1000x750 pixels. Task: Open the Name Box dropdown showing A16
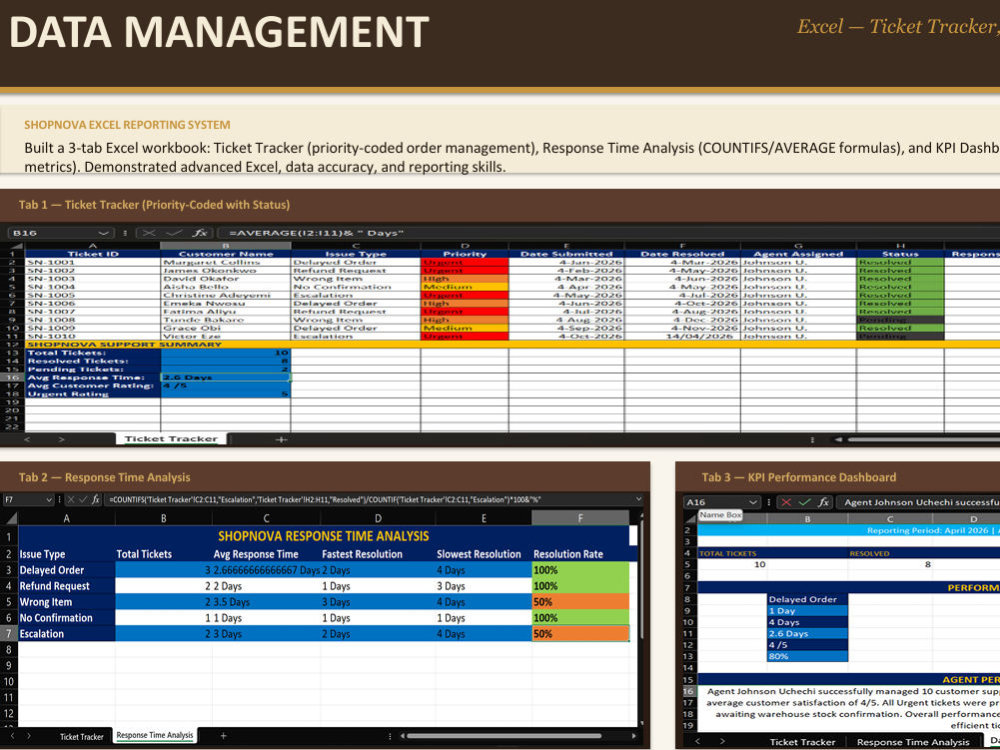(753, 503)
